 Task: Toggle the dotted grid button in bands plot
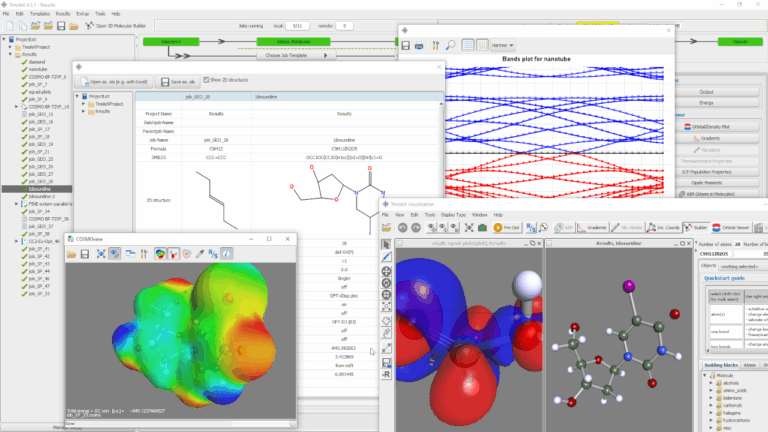tap(481, 45)
